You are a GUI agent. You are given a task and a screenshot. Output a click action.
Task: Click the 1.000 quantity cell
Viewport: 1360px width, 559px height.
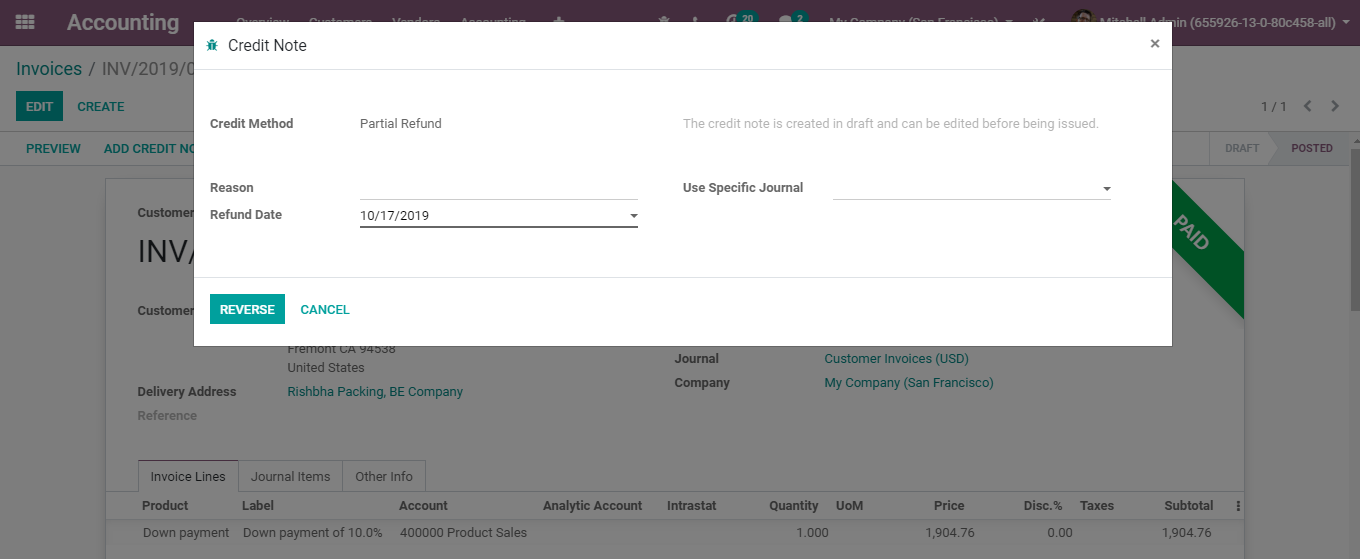click(812, 532)
